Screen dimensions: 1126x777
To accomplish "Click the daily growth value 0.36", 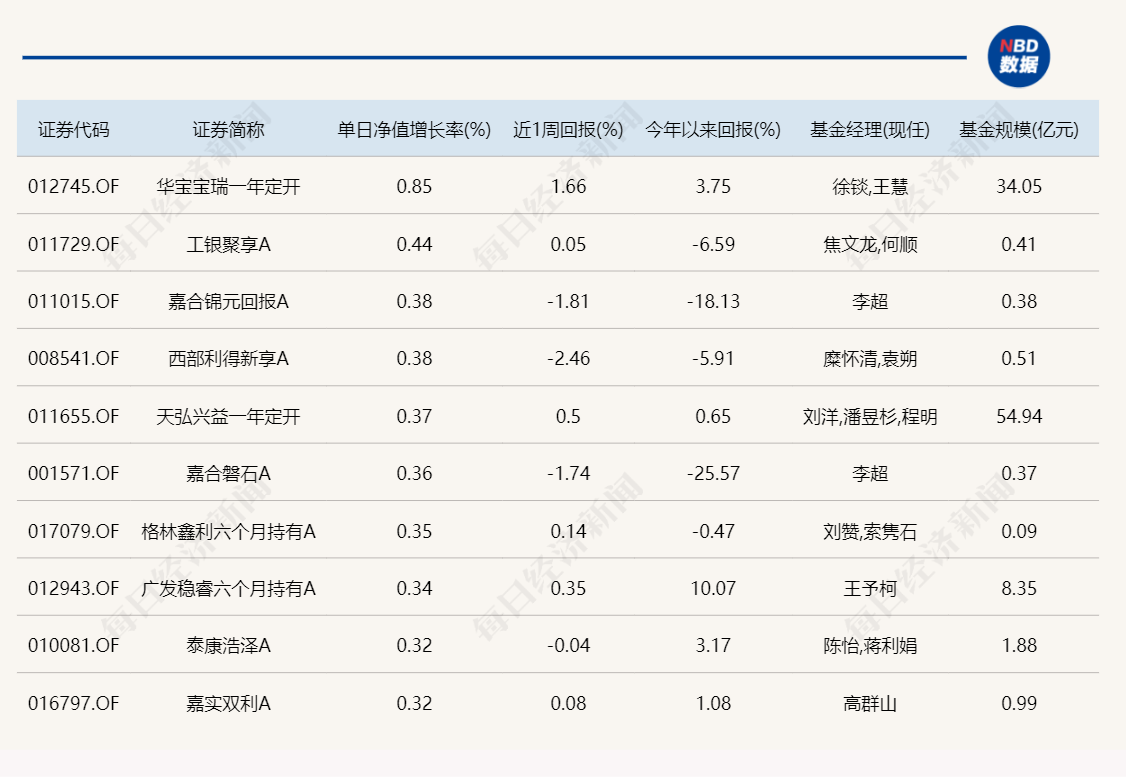I will 414,473.
